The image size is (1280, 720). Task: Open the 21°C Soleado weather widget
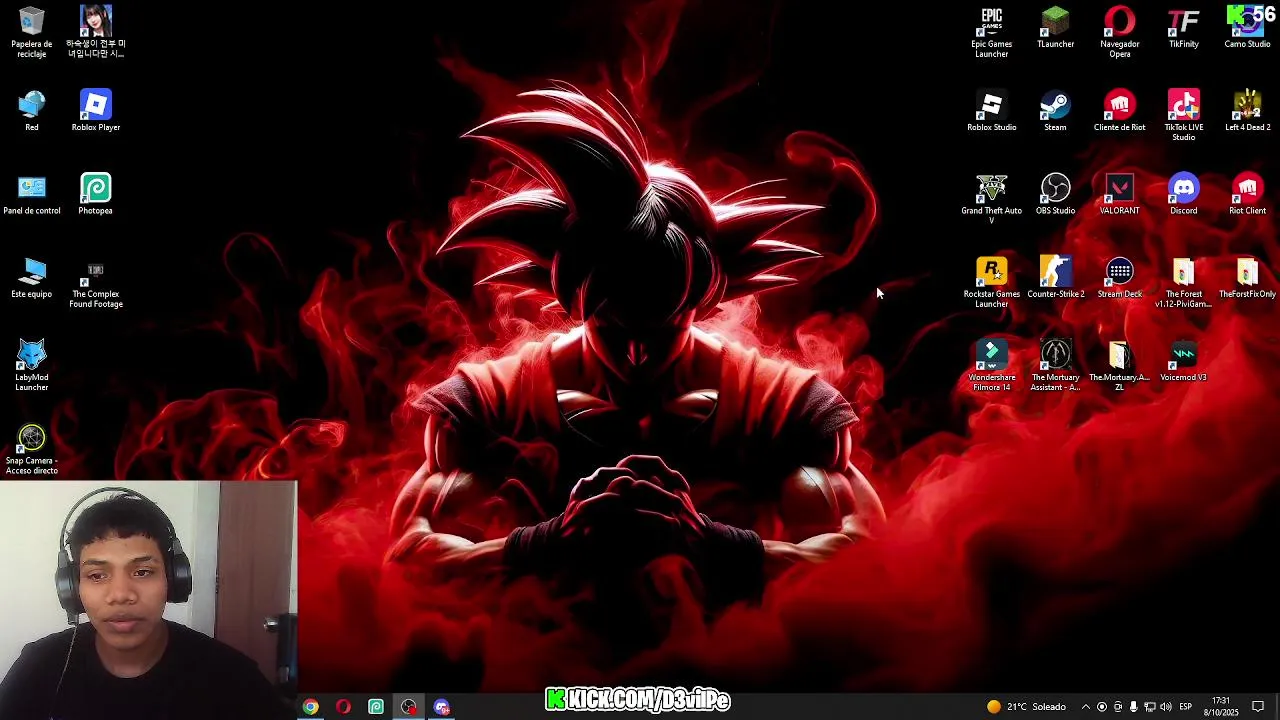(1026, 707)
